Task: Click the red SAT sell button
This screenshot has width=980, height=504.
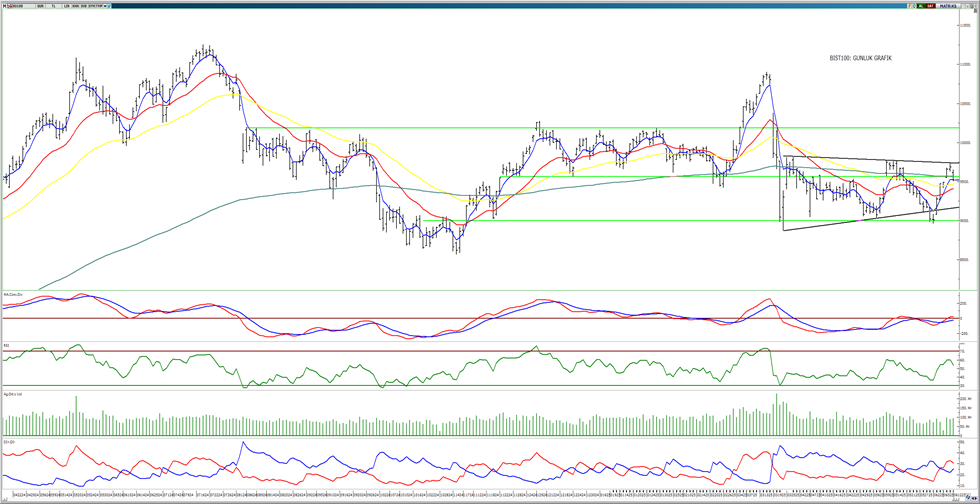Action: [931, 5]
